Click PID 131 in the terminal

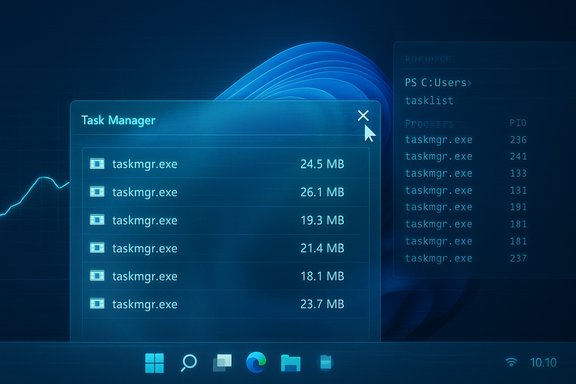[x=518, y=190]
